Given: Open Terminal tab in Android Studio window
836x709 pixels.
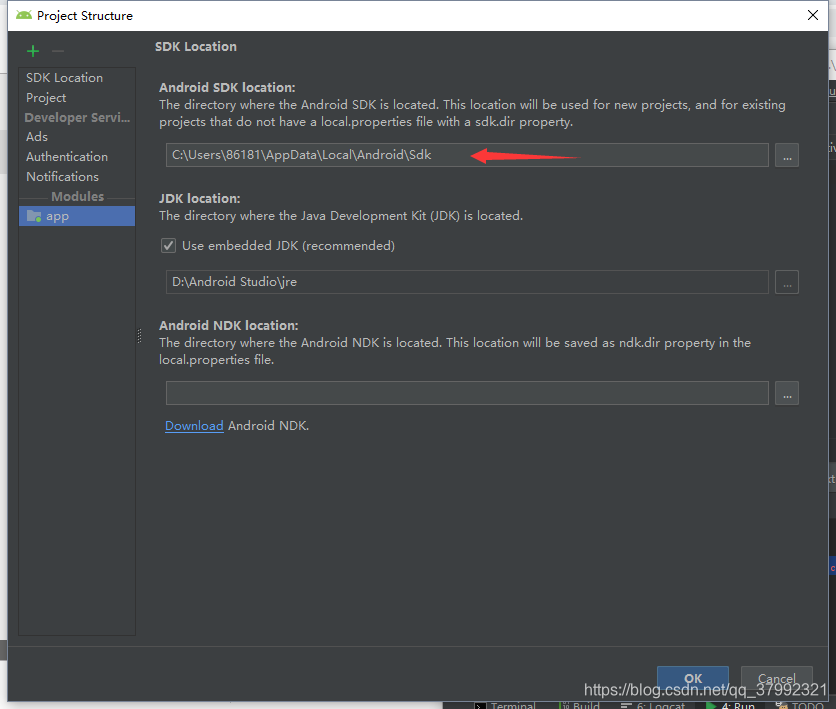Looking at the screenshot, I should (x=505, y=705).
